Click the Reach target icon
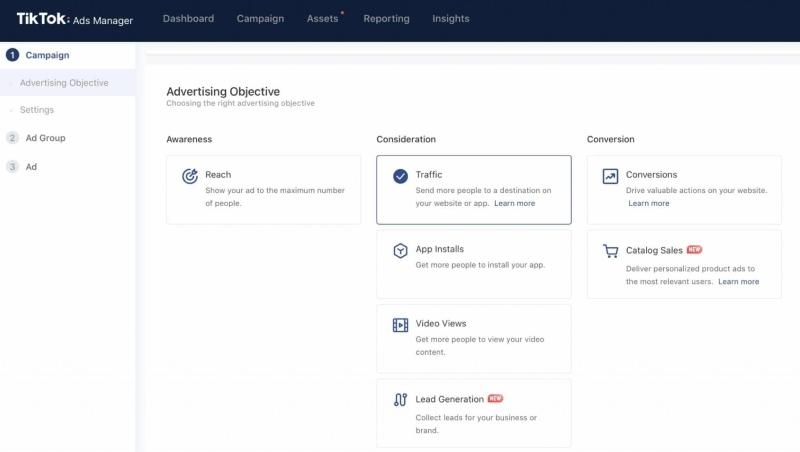The image size is (800, 452). click(190, 176)
